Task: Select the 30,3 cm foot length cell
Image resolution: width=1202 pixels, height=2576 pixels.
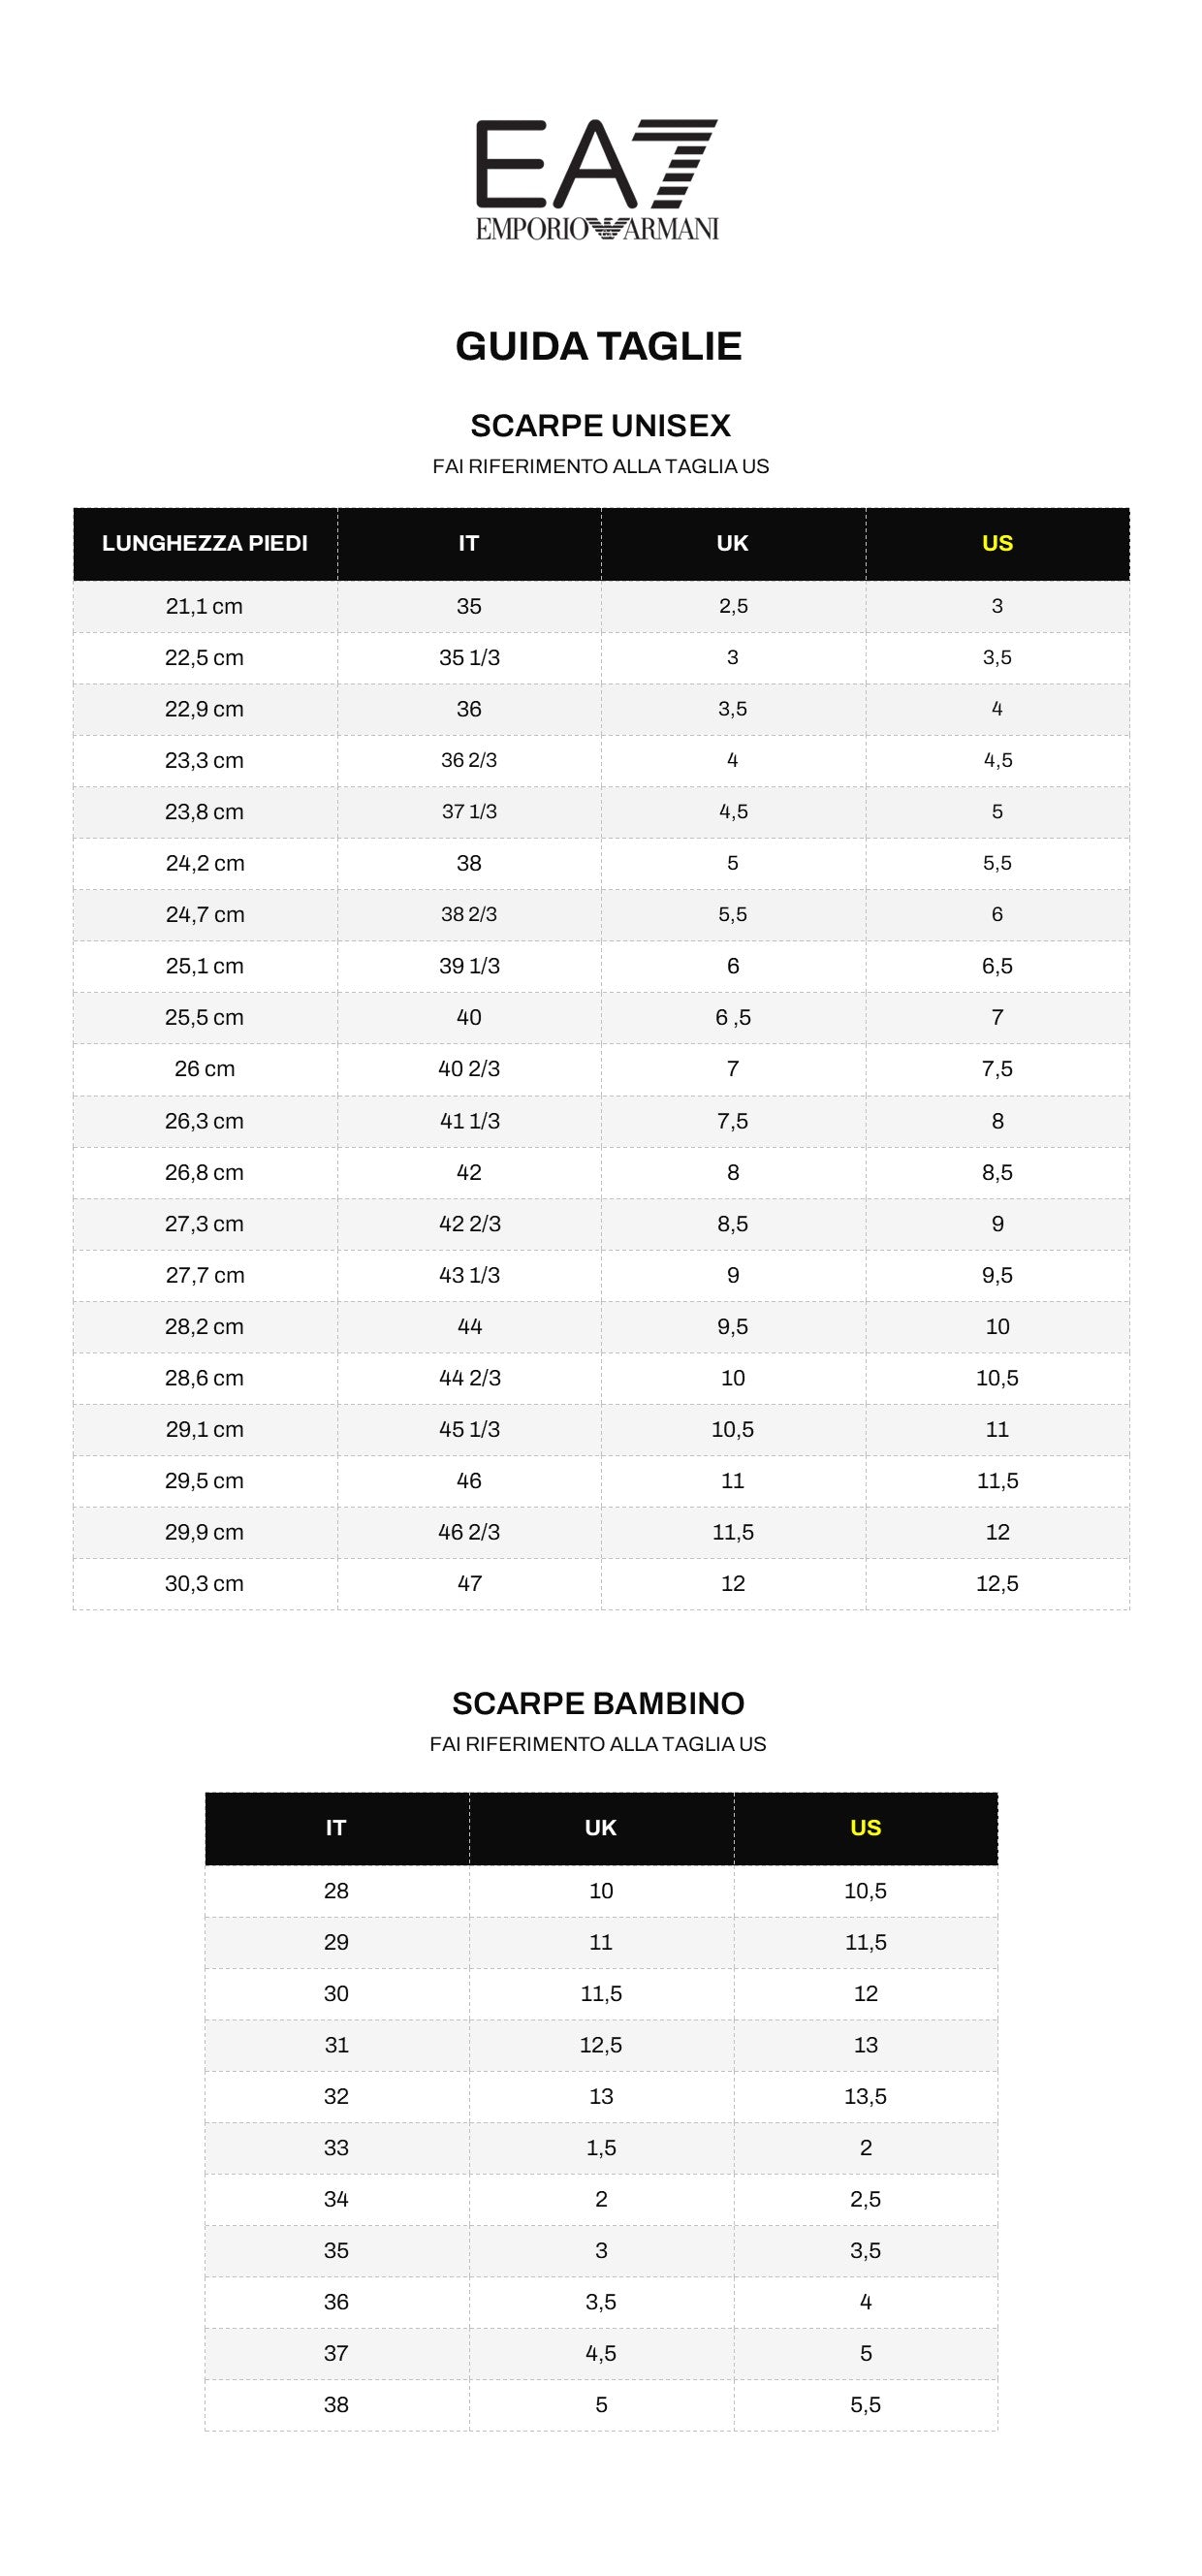Action: (205, 1583)
